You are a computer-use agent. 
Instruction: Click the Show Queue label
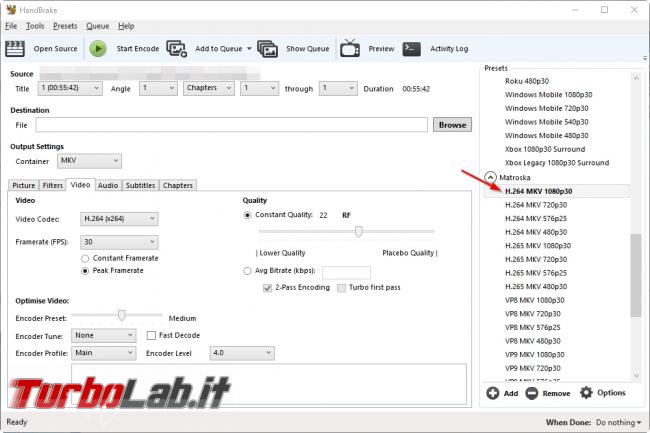pyautogui.click(x=308, y=49)
